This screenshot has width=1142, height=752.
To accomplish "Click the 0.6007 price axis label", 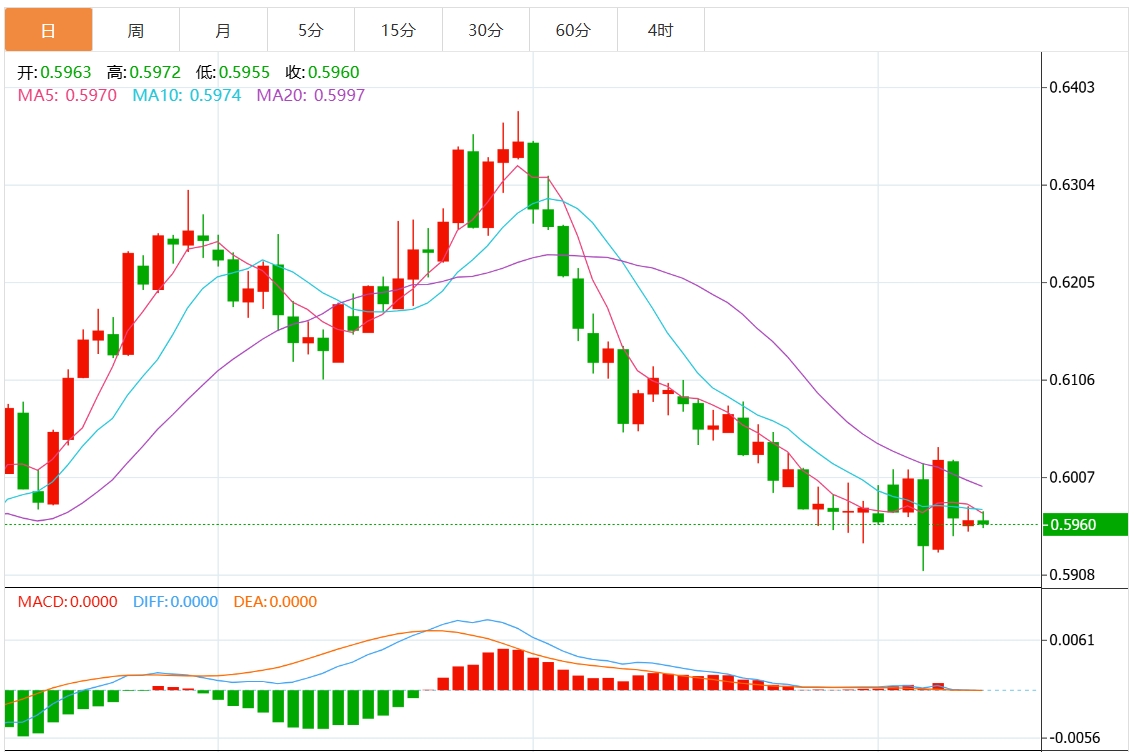I will coord(1071,478).
